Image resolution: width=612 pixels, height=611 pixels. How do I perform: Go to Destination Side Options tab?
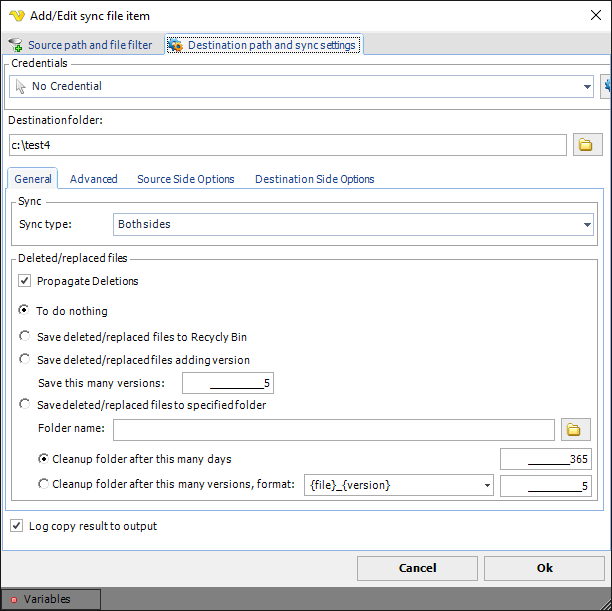[x=314, y=179]
